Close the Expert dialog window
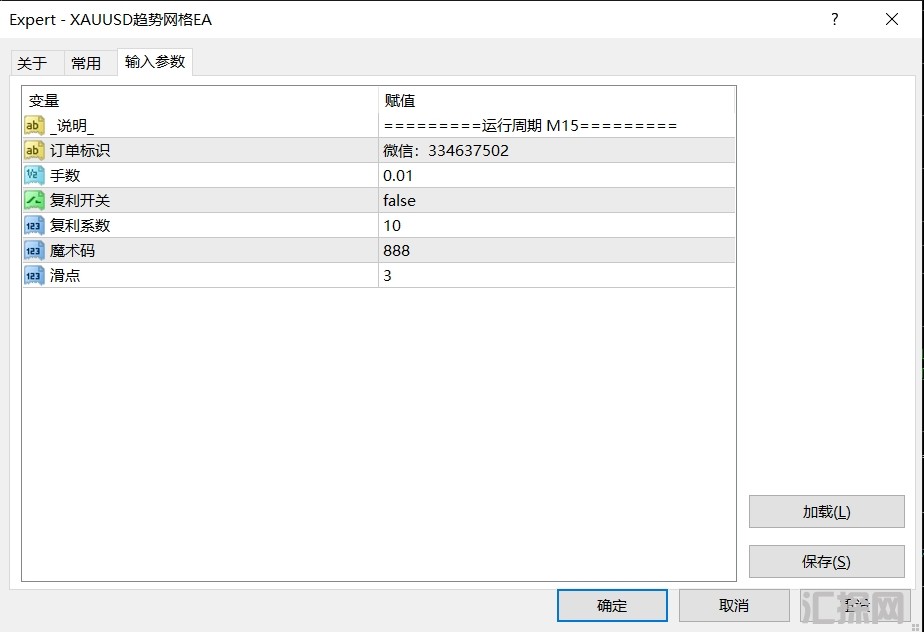 tap(892, 19)
